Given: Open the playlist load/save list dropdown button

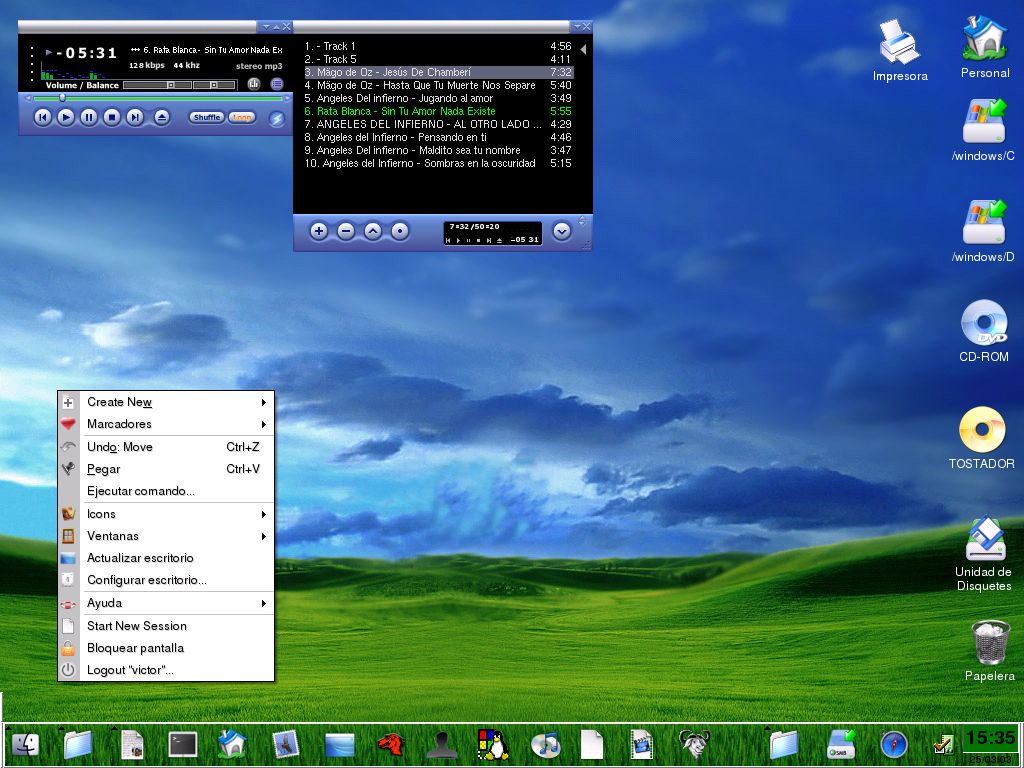Looking at the screenshot, I should click(562, 231).
